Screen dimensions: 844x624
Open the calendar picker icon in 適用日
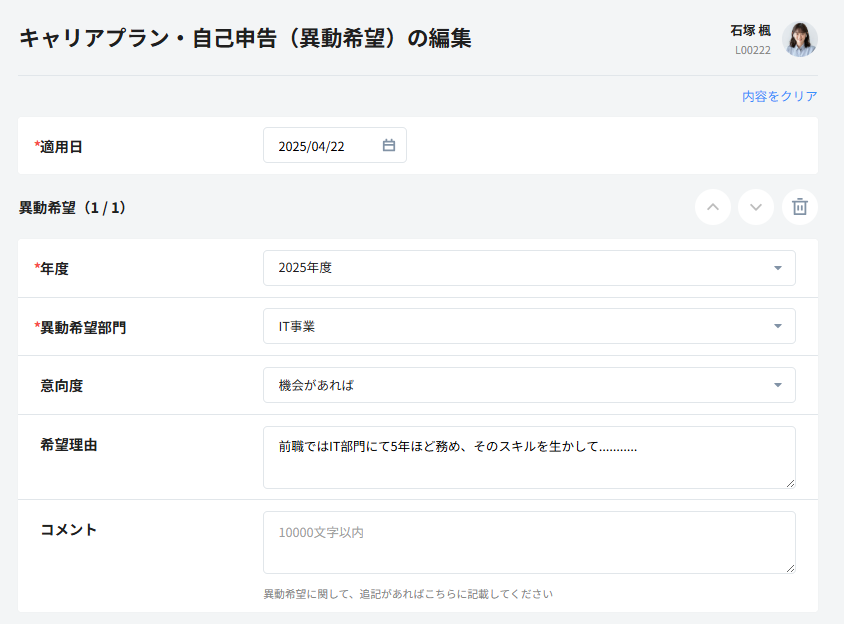[x=389, y=145]
